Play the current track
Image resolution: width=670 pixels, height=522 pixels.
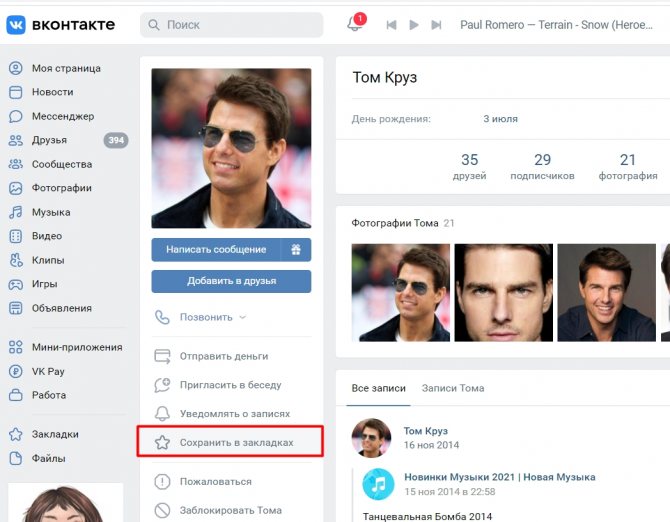[x=414, y=25]
